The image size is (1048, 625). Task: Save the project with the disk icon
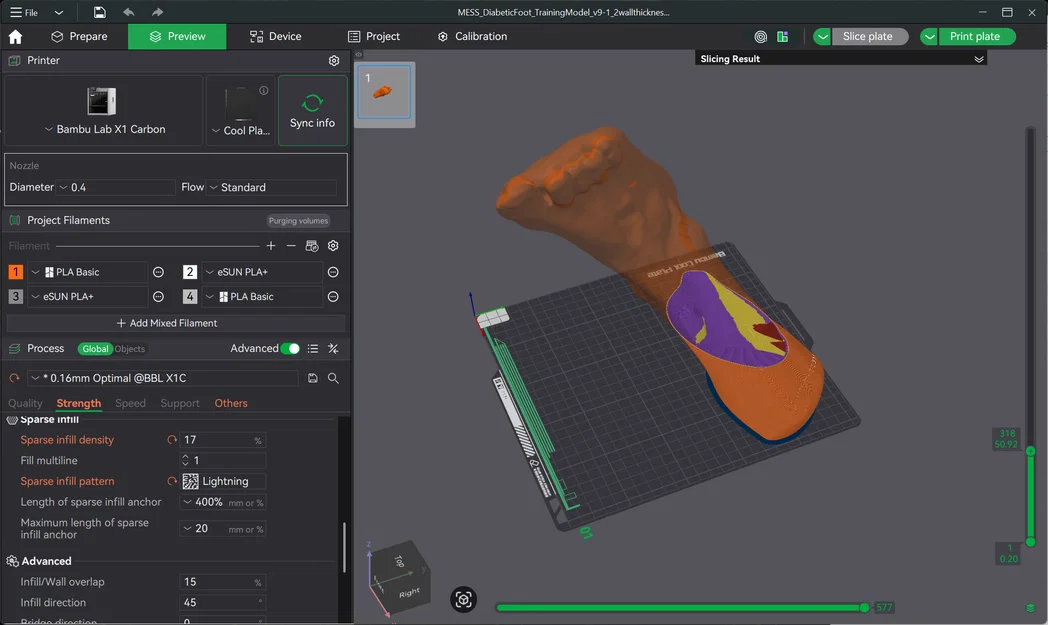(100, 12)
